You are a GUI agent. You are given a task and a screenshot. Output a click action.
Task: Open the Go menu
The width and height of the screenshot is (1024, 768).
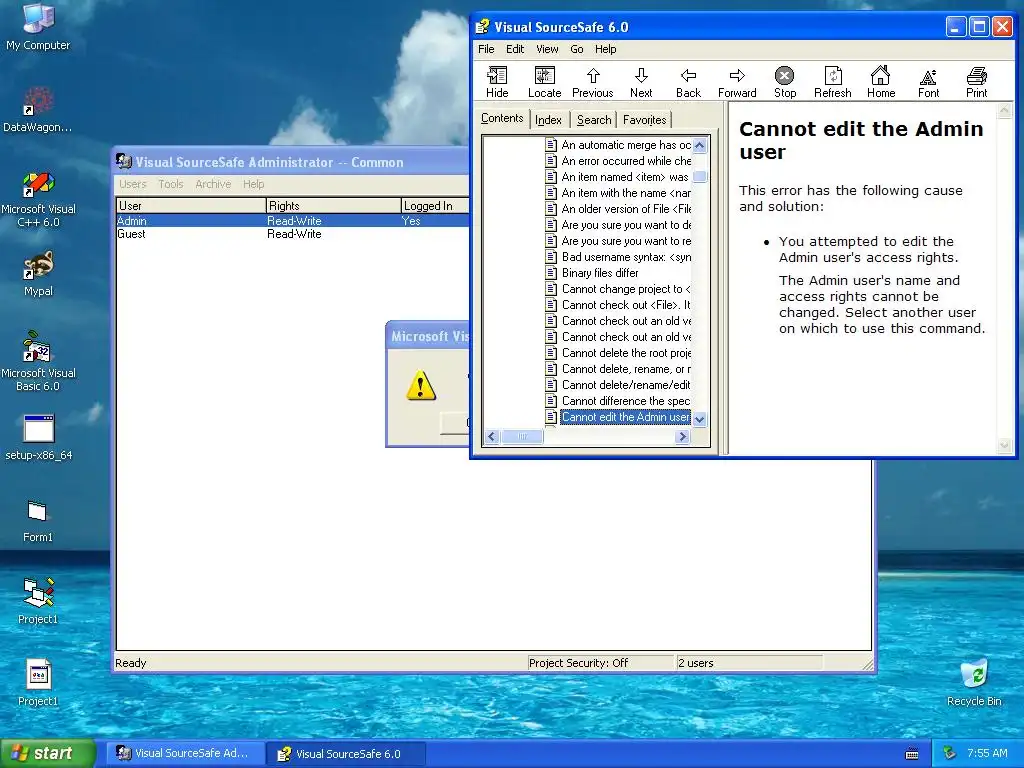point(577,49)
